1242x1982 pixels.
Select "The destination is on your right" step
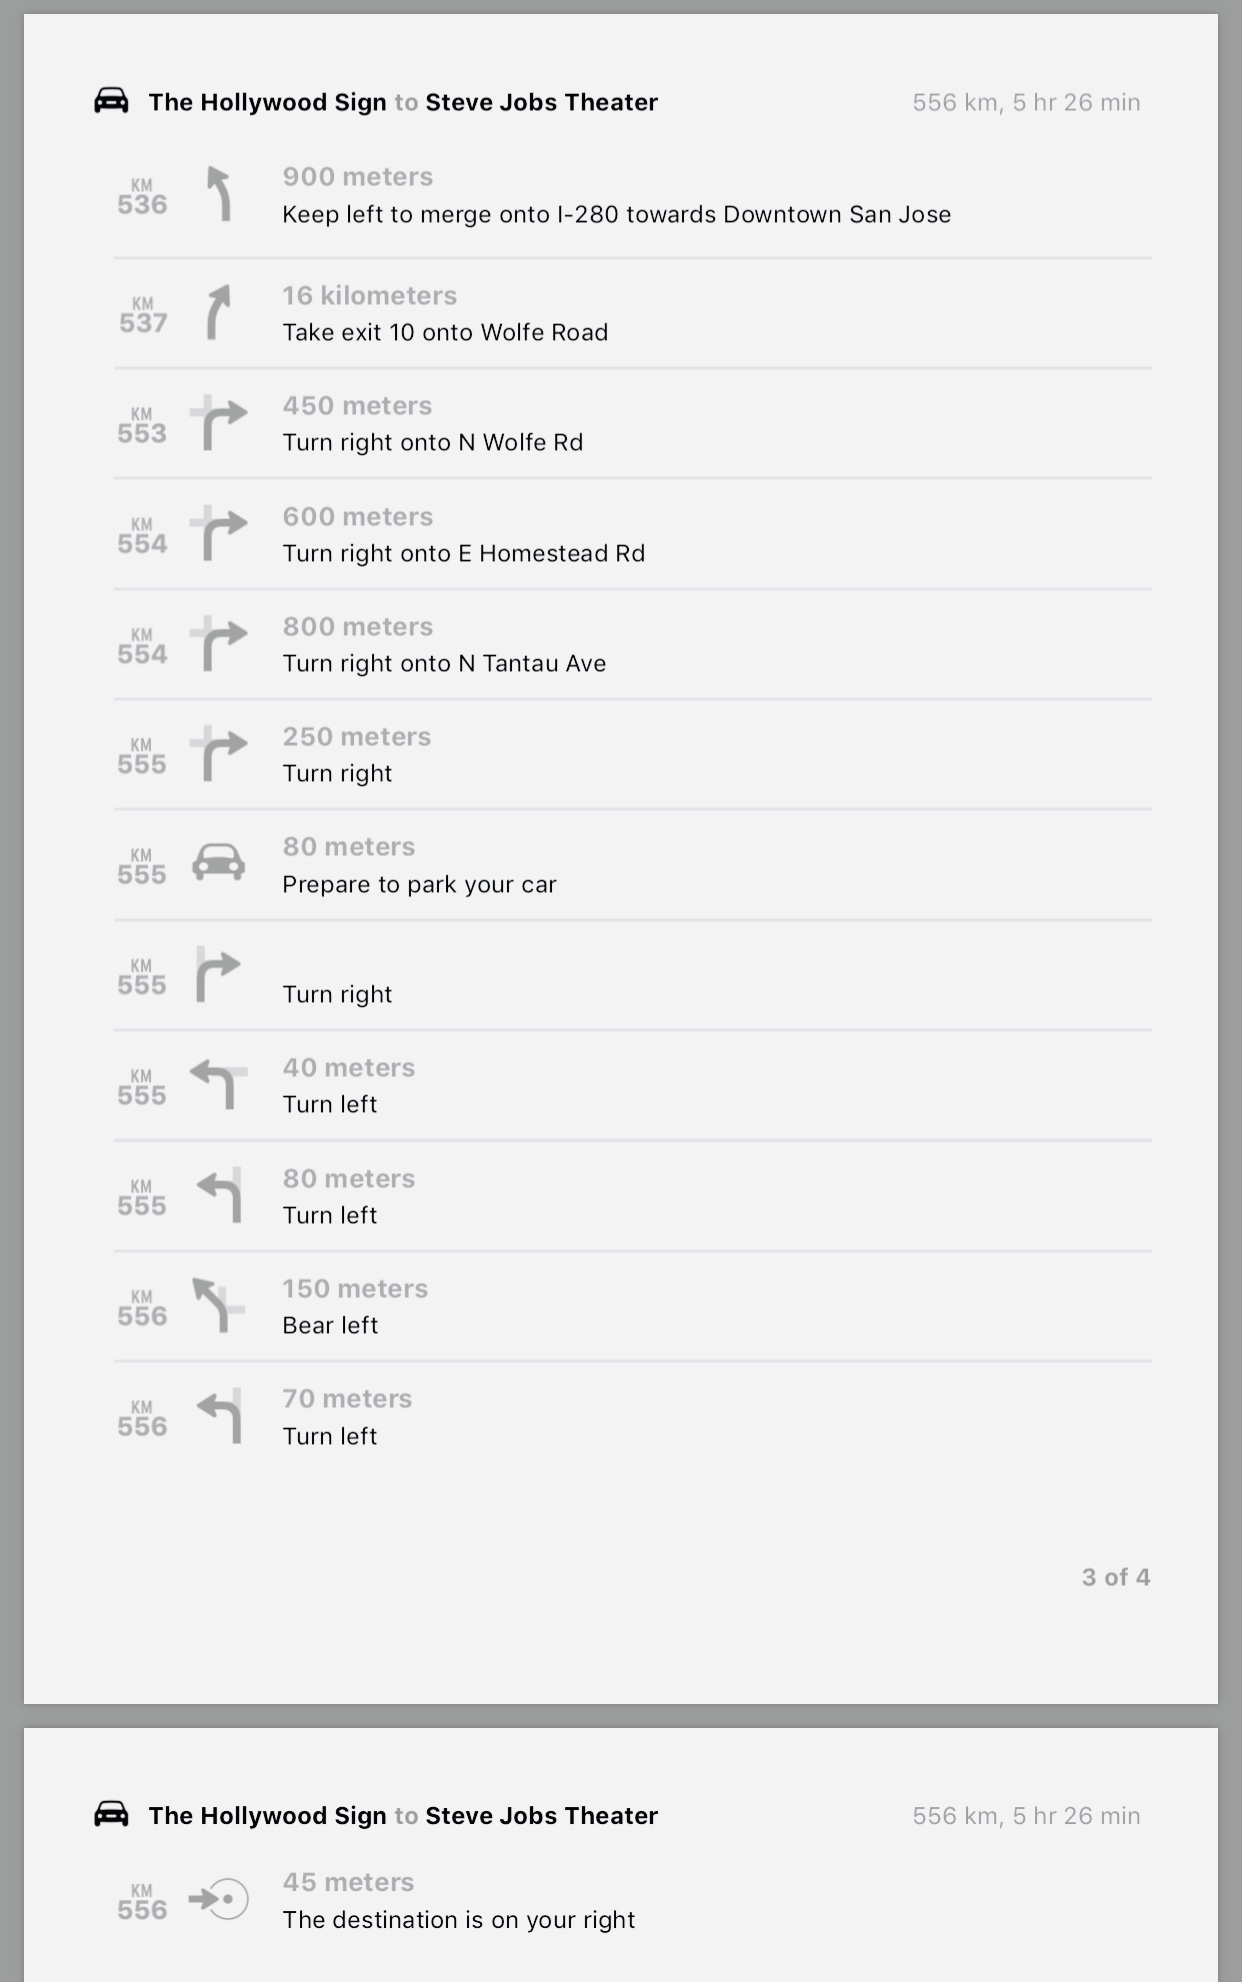(x=458, y=1919)
